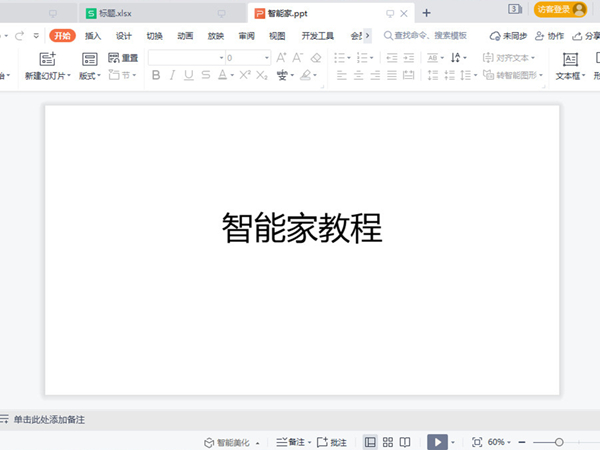Expand the font size combo box
This screenshot has width=600, height=450.
pos(267,58)
